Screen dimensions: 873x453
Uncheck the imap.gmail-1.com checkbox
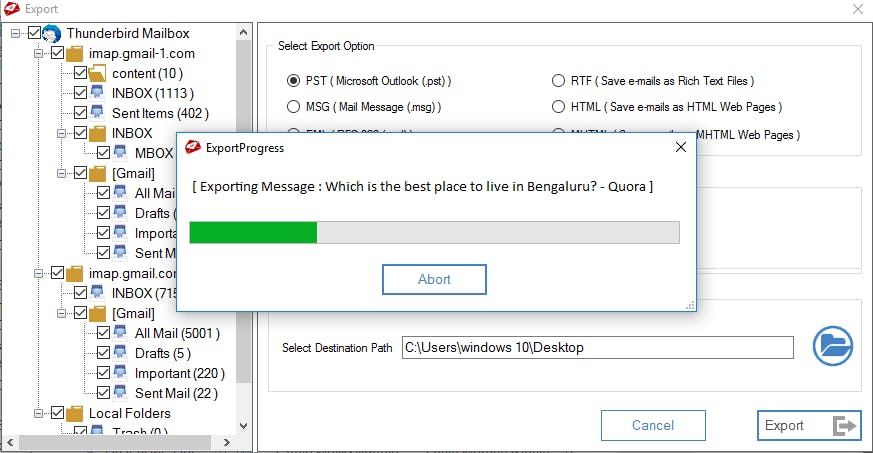[x=57, y=53]
